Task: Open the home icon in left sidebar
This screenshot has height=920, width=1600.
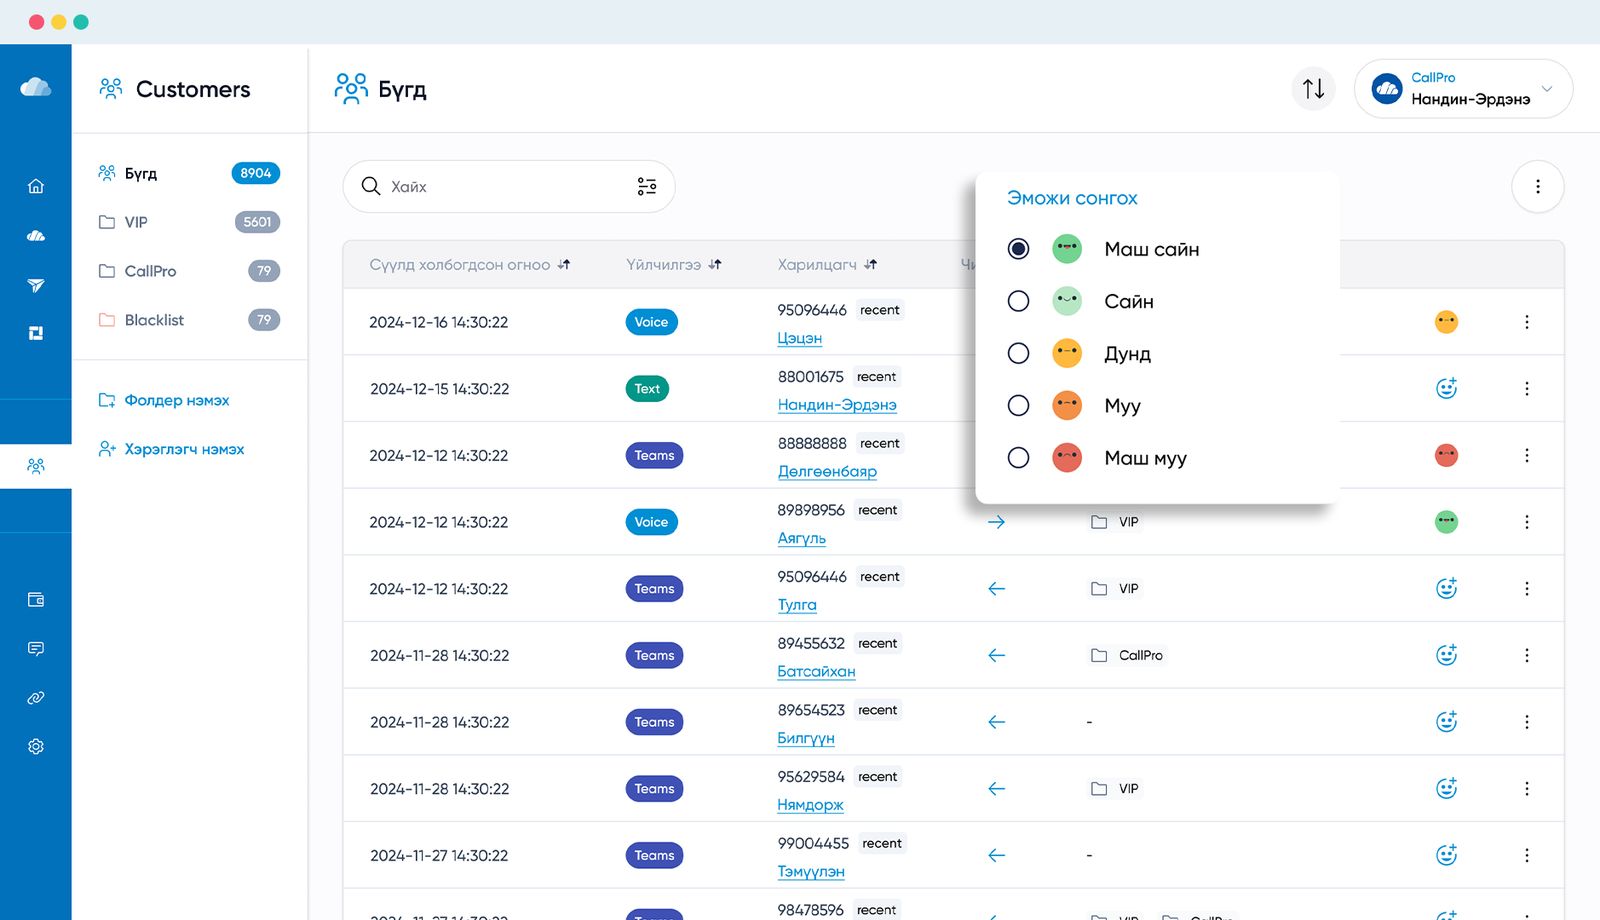Action: [36, 186]
